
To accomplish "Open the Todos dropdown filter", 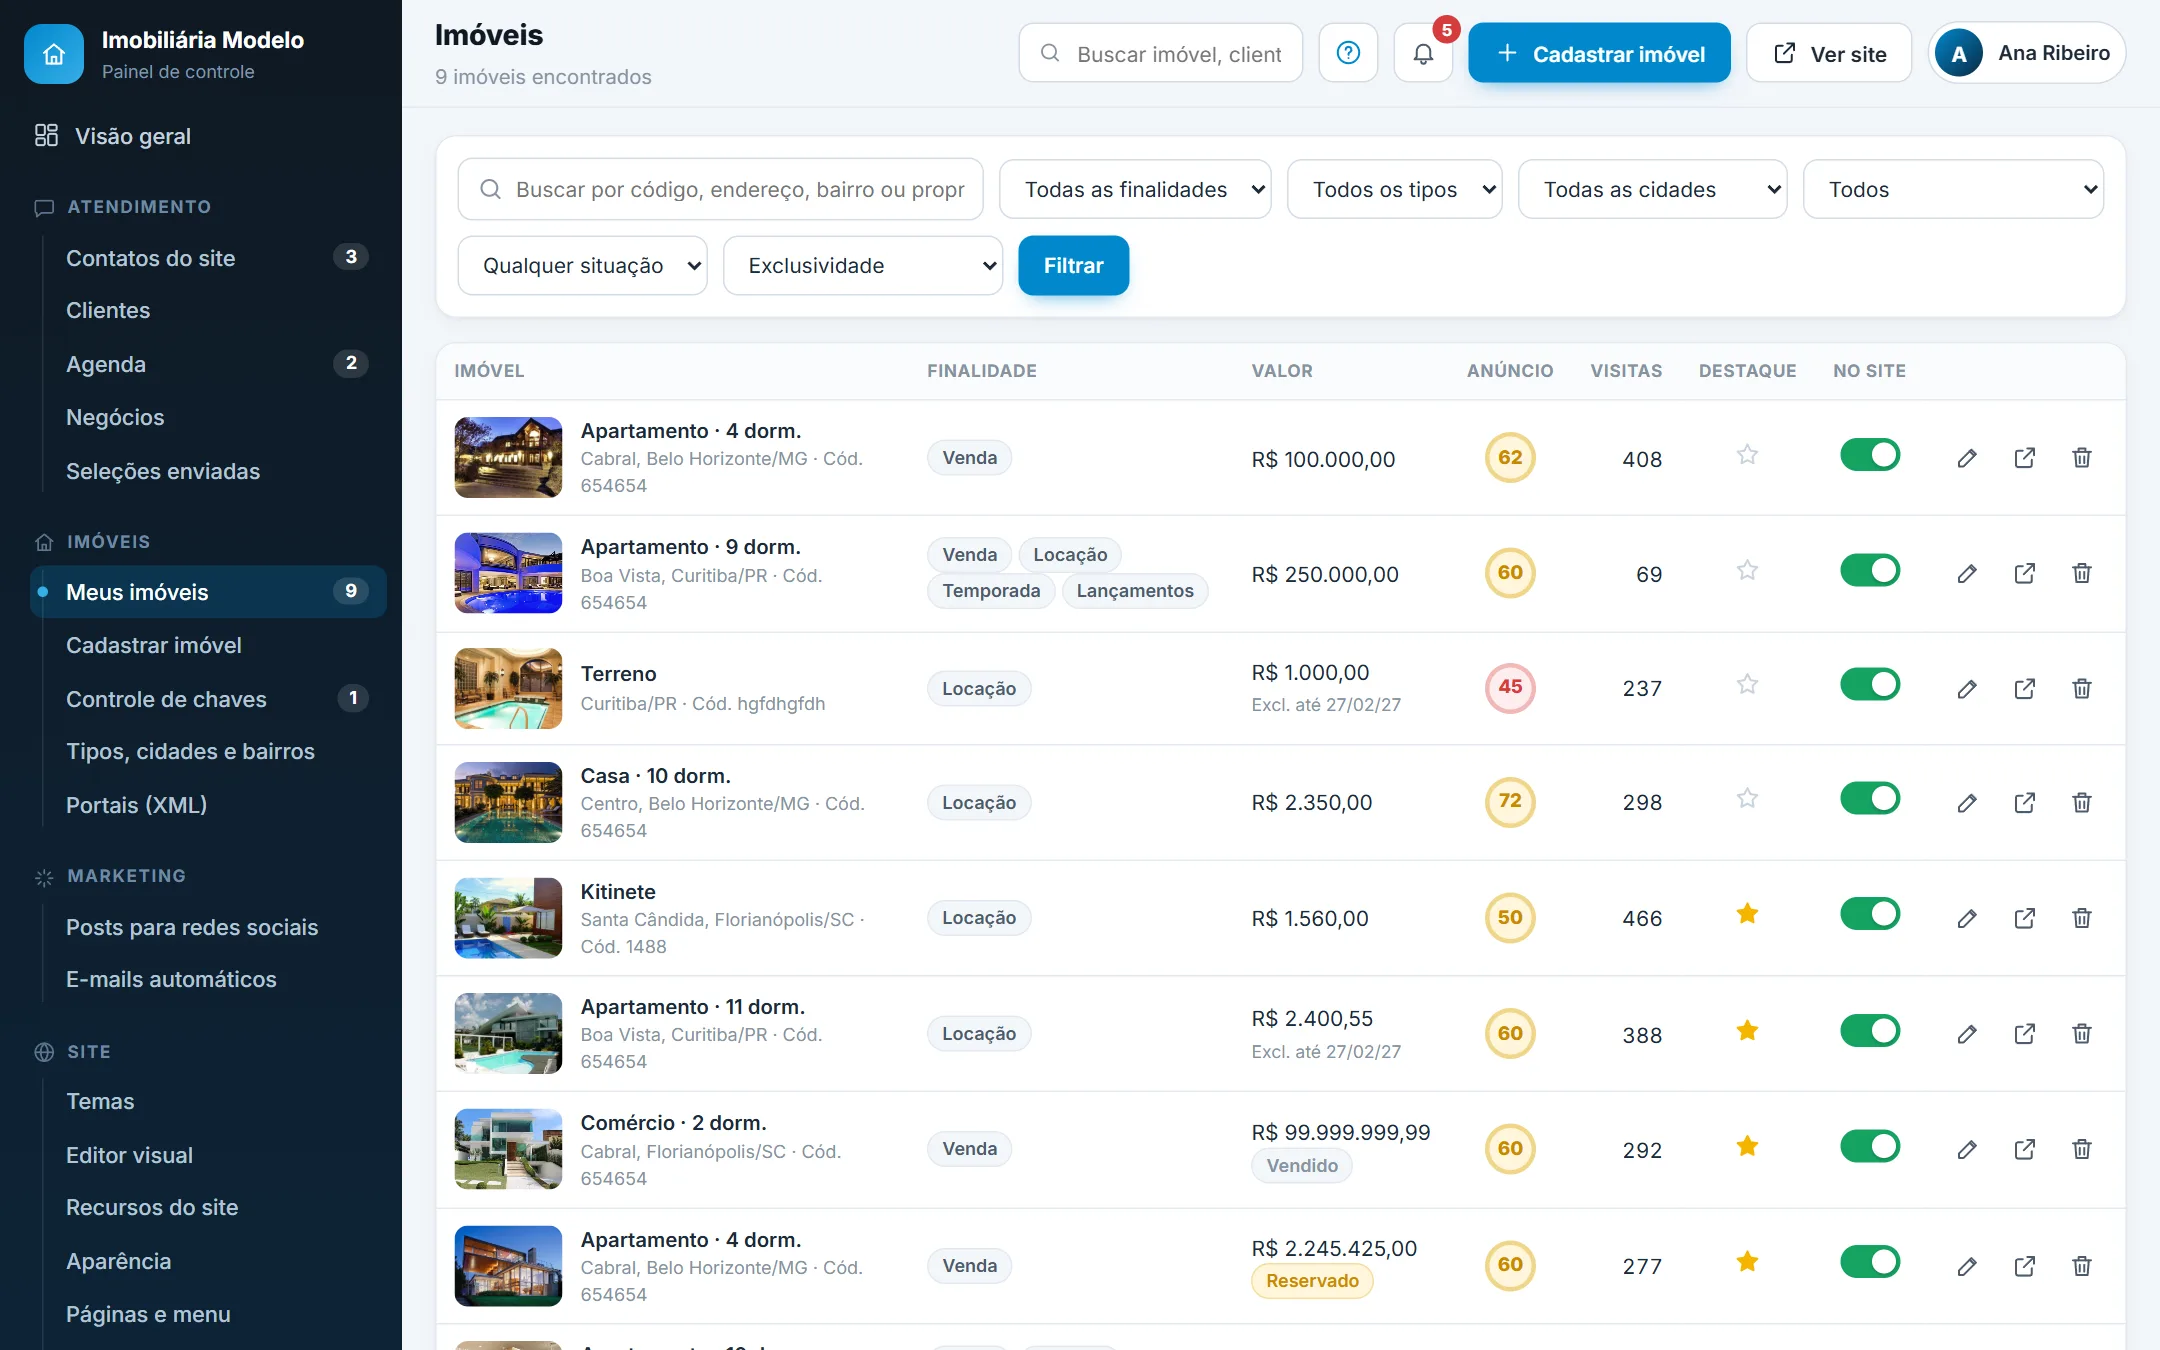I will coord(1953,189).
